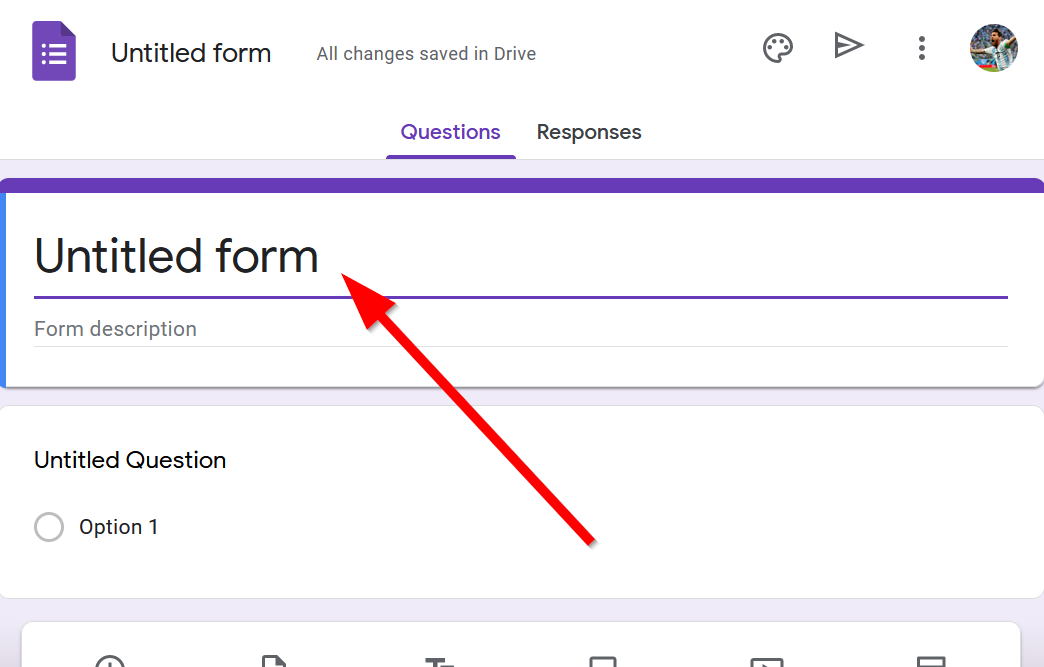The image size is (1044, 667).
Task: Click the Add section icon
Action: click(x=931, y=661)
